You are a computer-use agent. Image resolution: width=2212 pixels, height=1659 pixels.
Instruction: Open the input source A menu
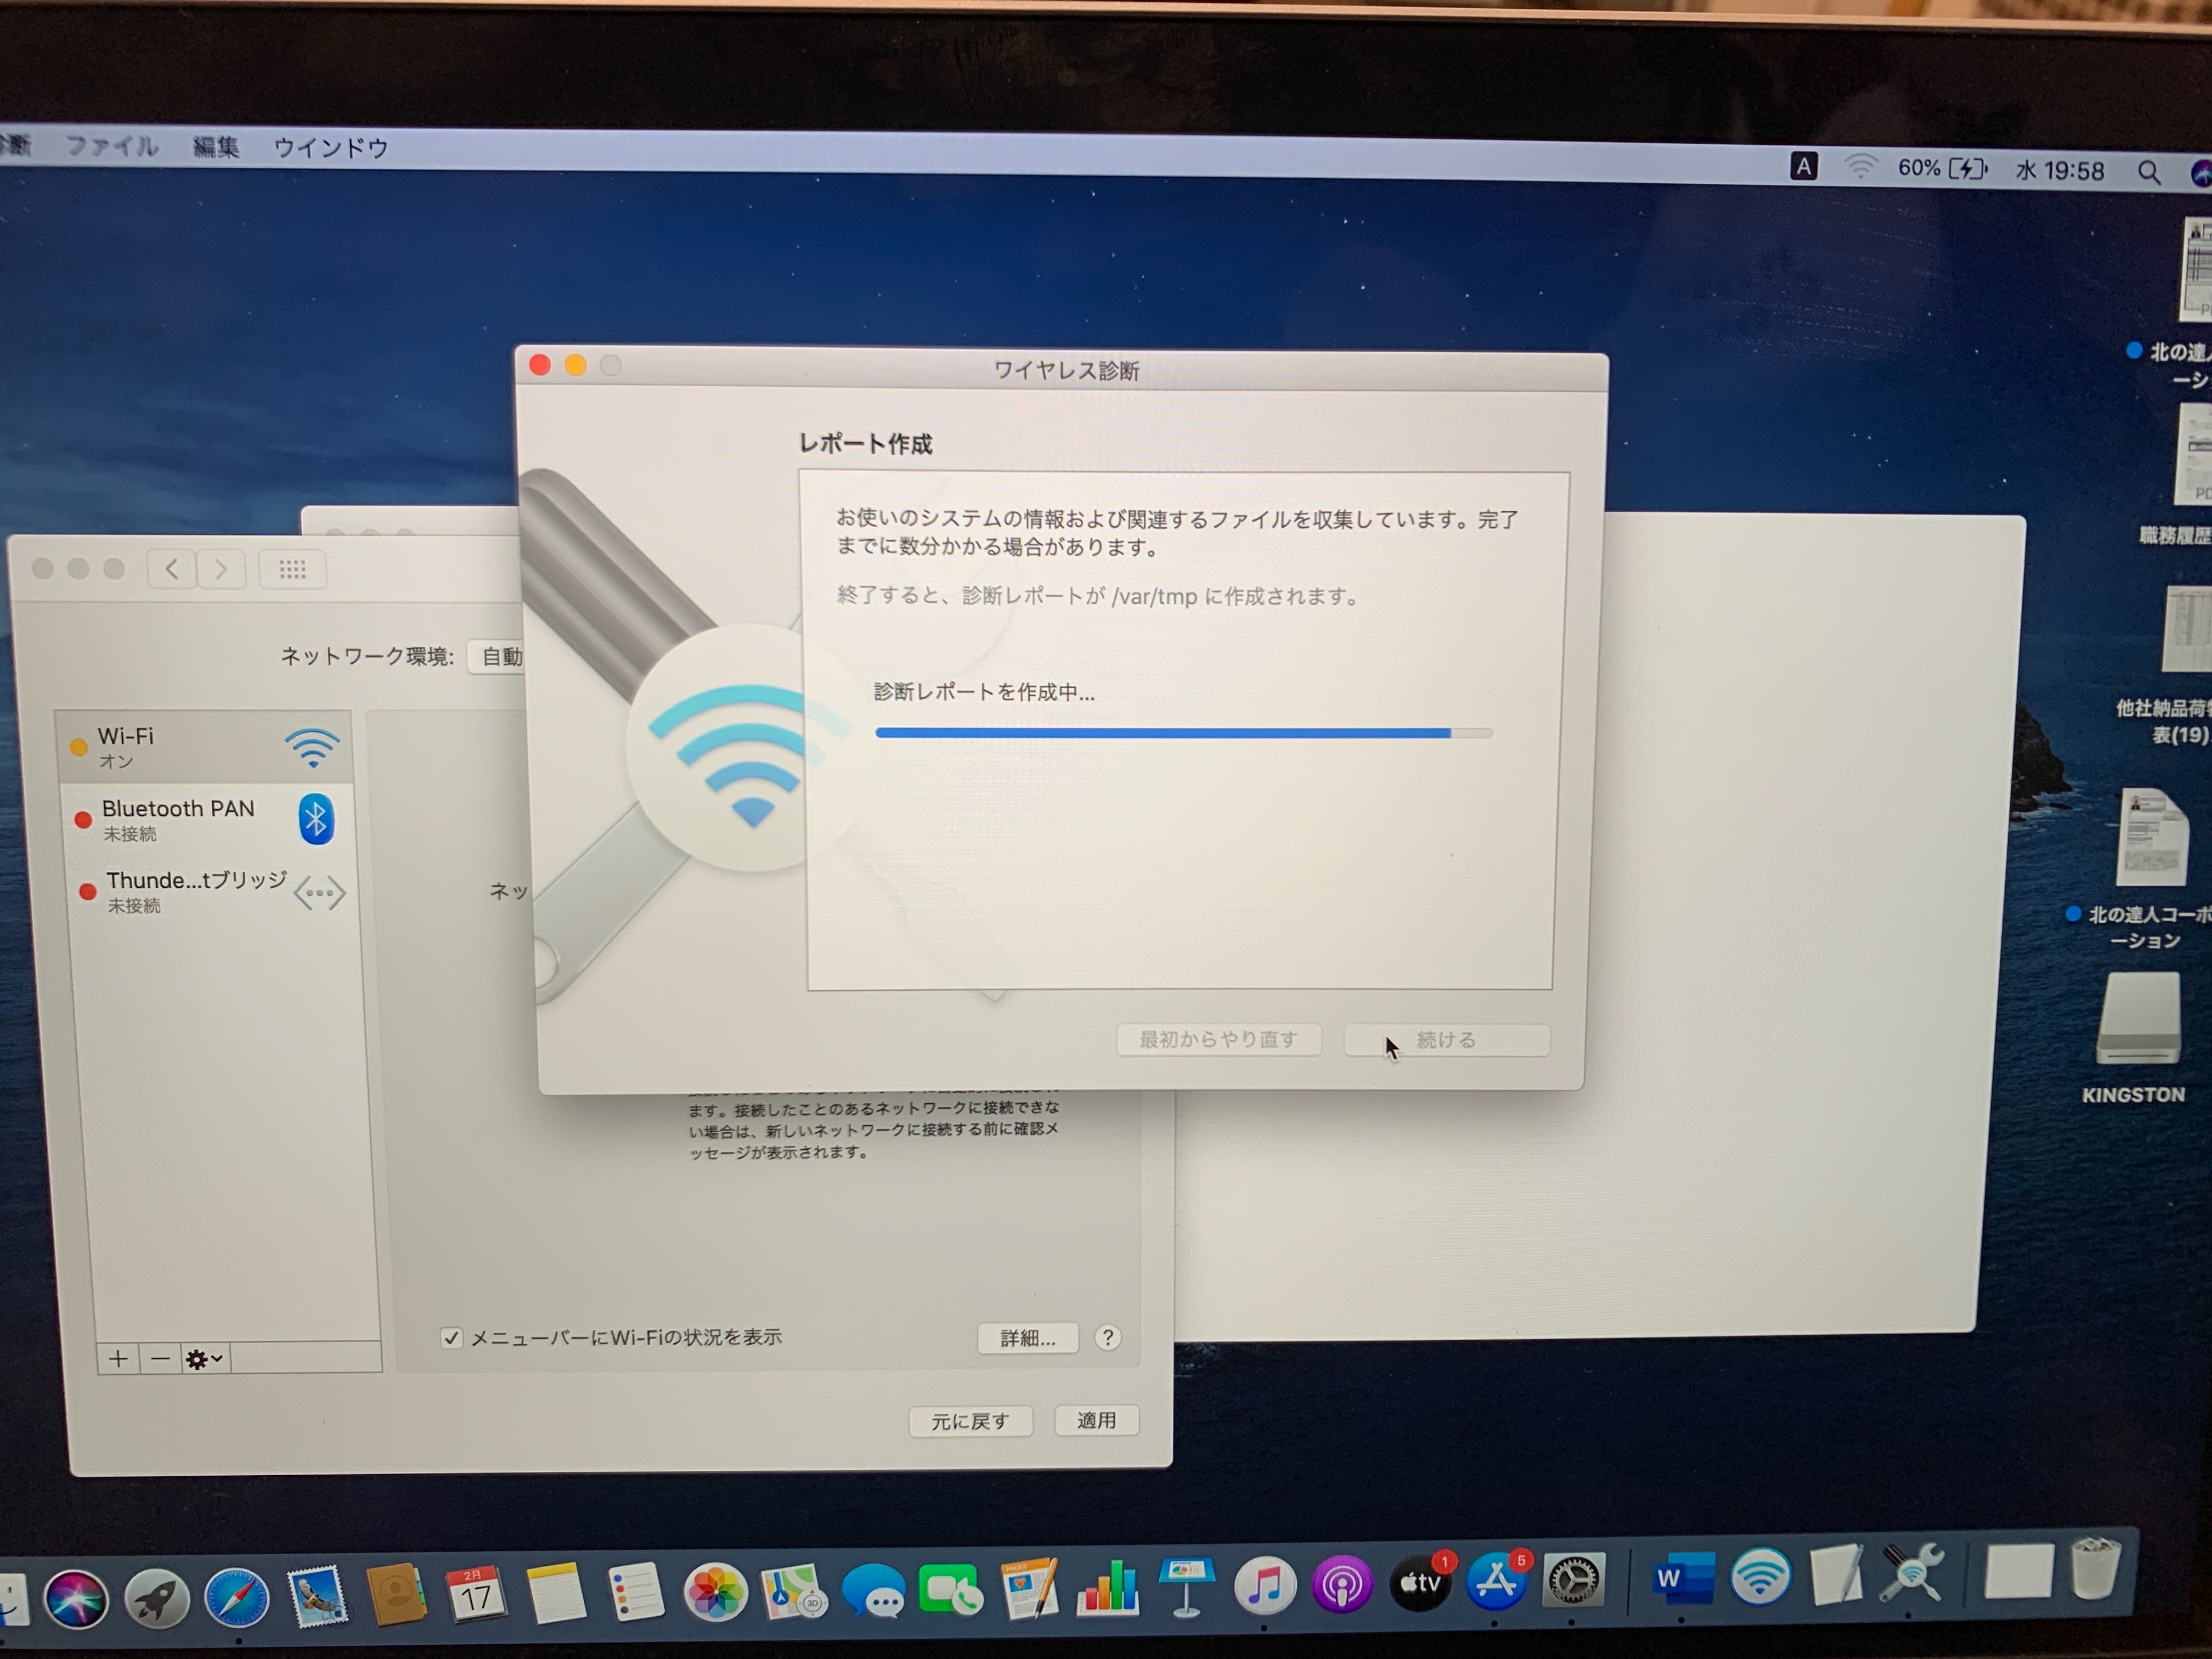pos(1803,167)
